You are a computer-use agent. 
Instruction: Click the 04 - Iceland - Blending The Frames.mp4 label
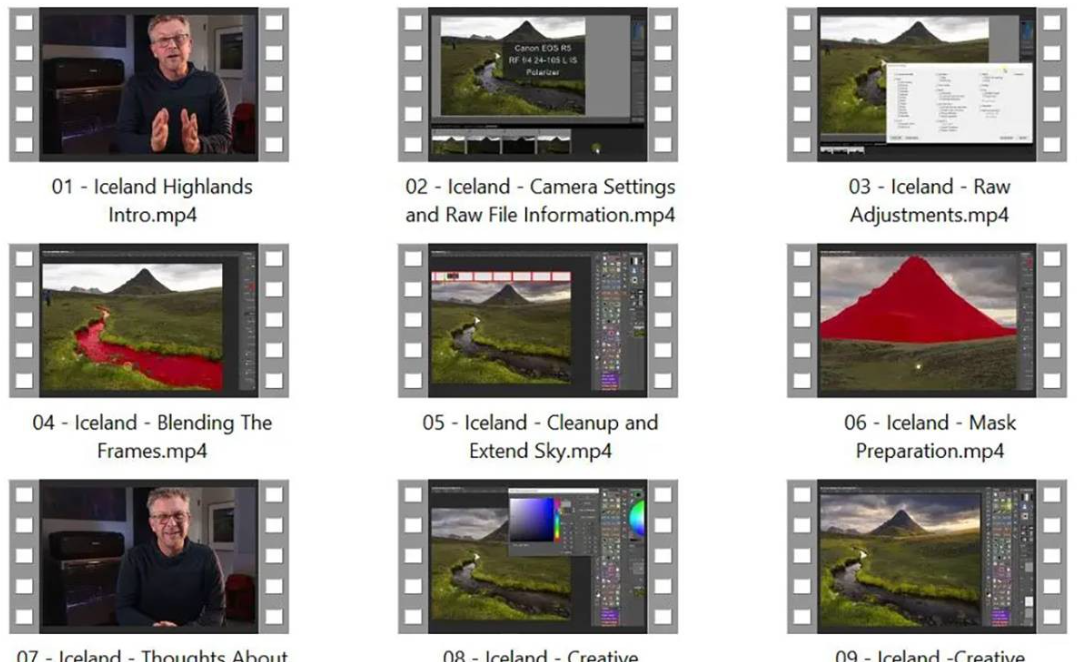pos(152,436)
